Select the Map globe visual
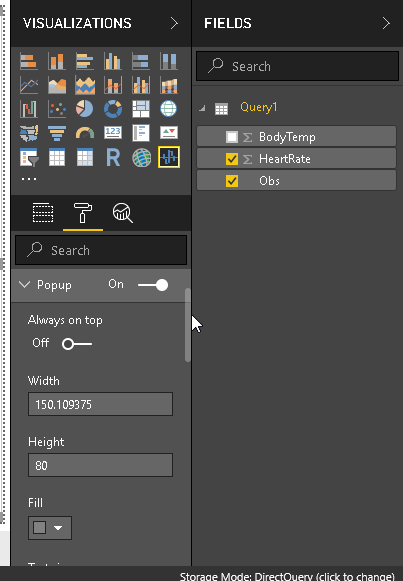This screenshot has height=581, width=403. point(169,109)
